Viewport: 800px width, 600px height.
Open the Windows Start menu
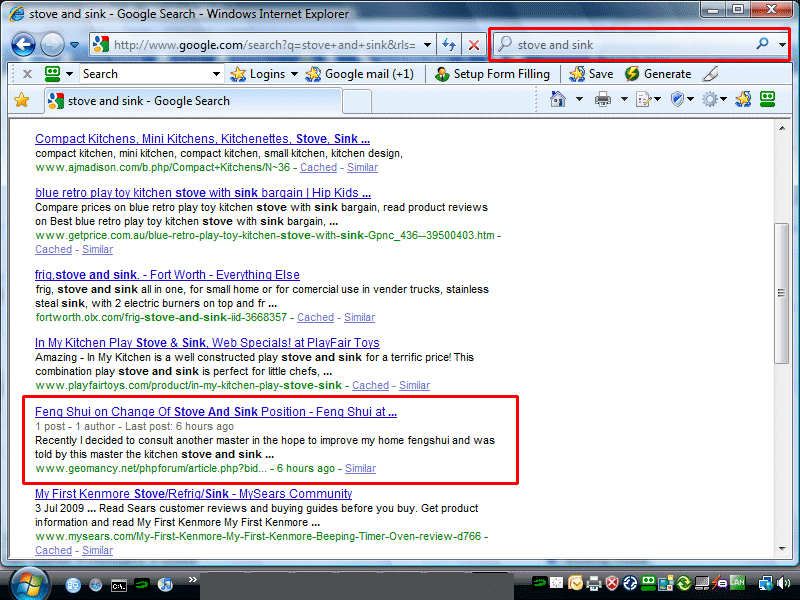click(x=28, y=583)
